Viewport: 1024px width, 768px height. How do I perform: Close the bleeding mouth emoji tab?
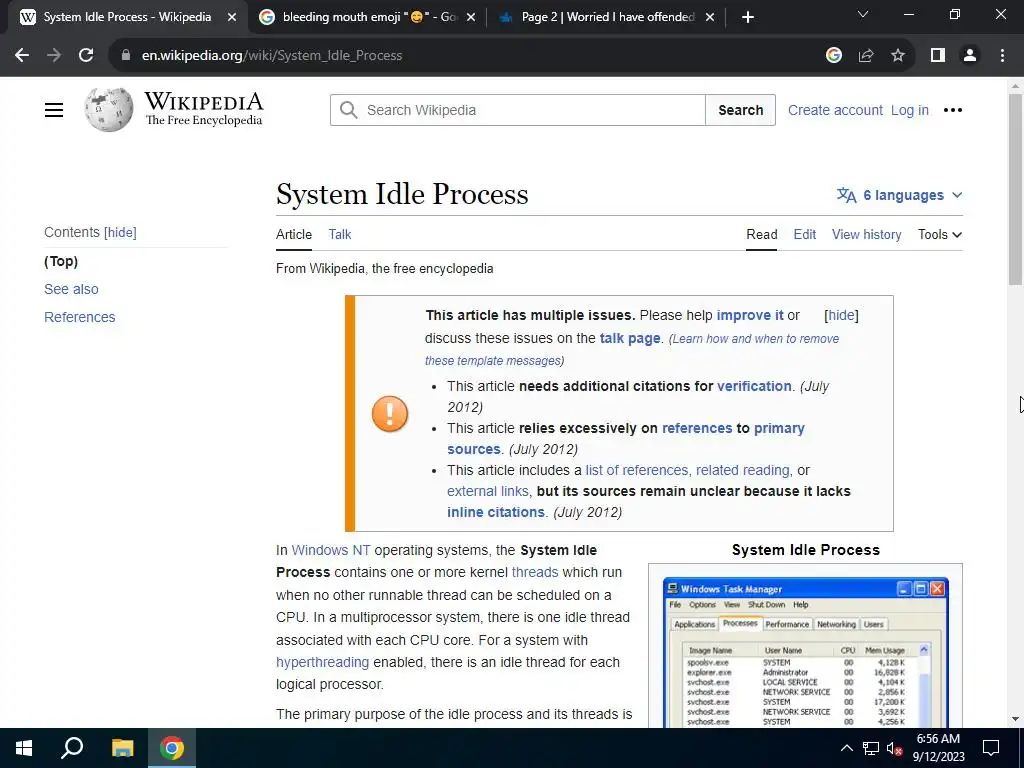(x=472, y=18)
